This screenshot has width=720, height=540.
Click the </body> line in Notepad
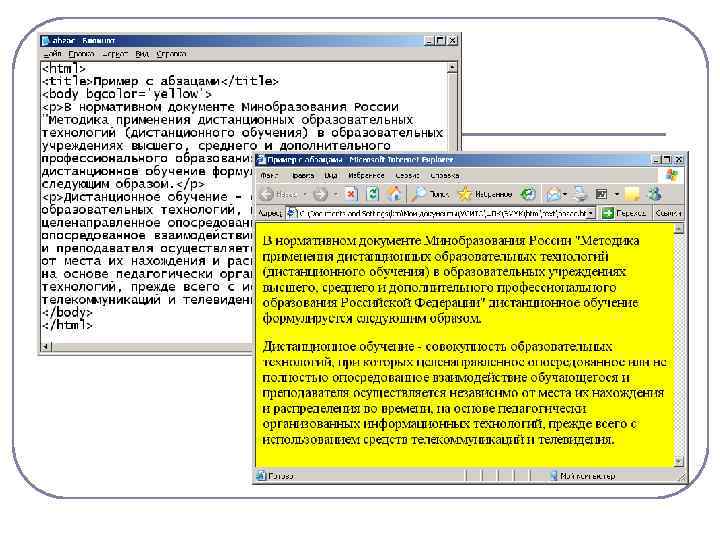(x=68, y=312)
